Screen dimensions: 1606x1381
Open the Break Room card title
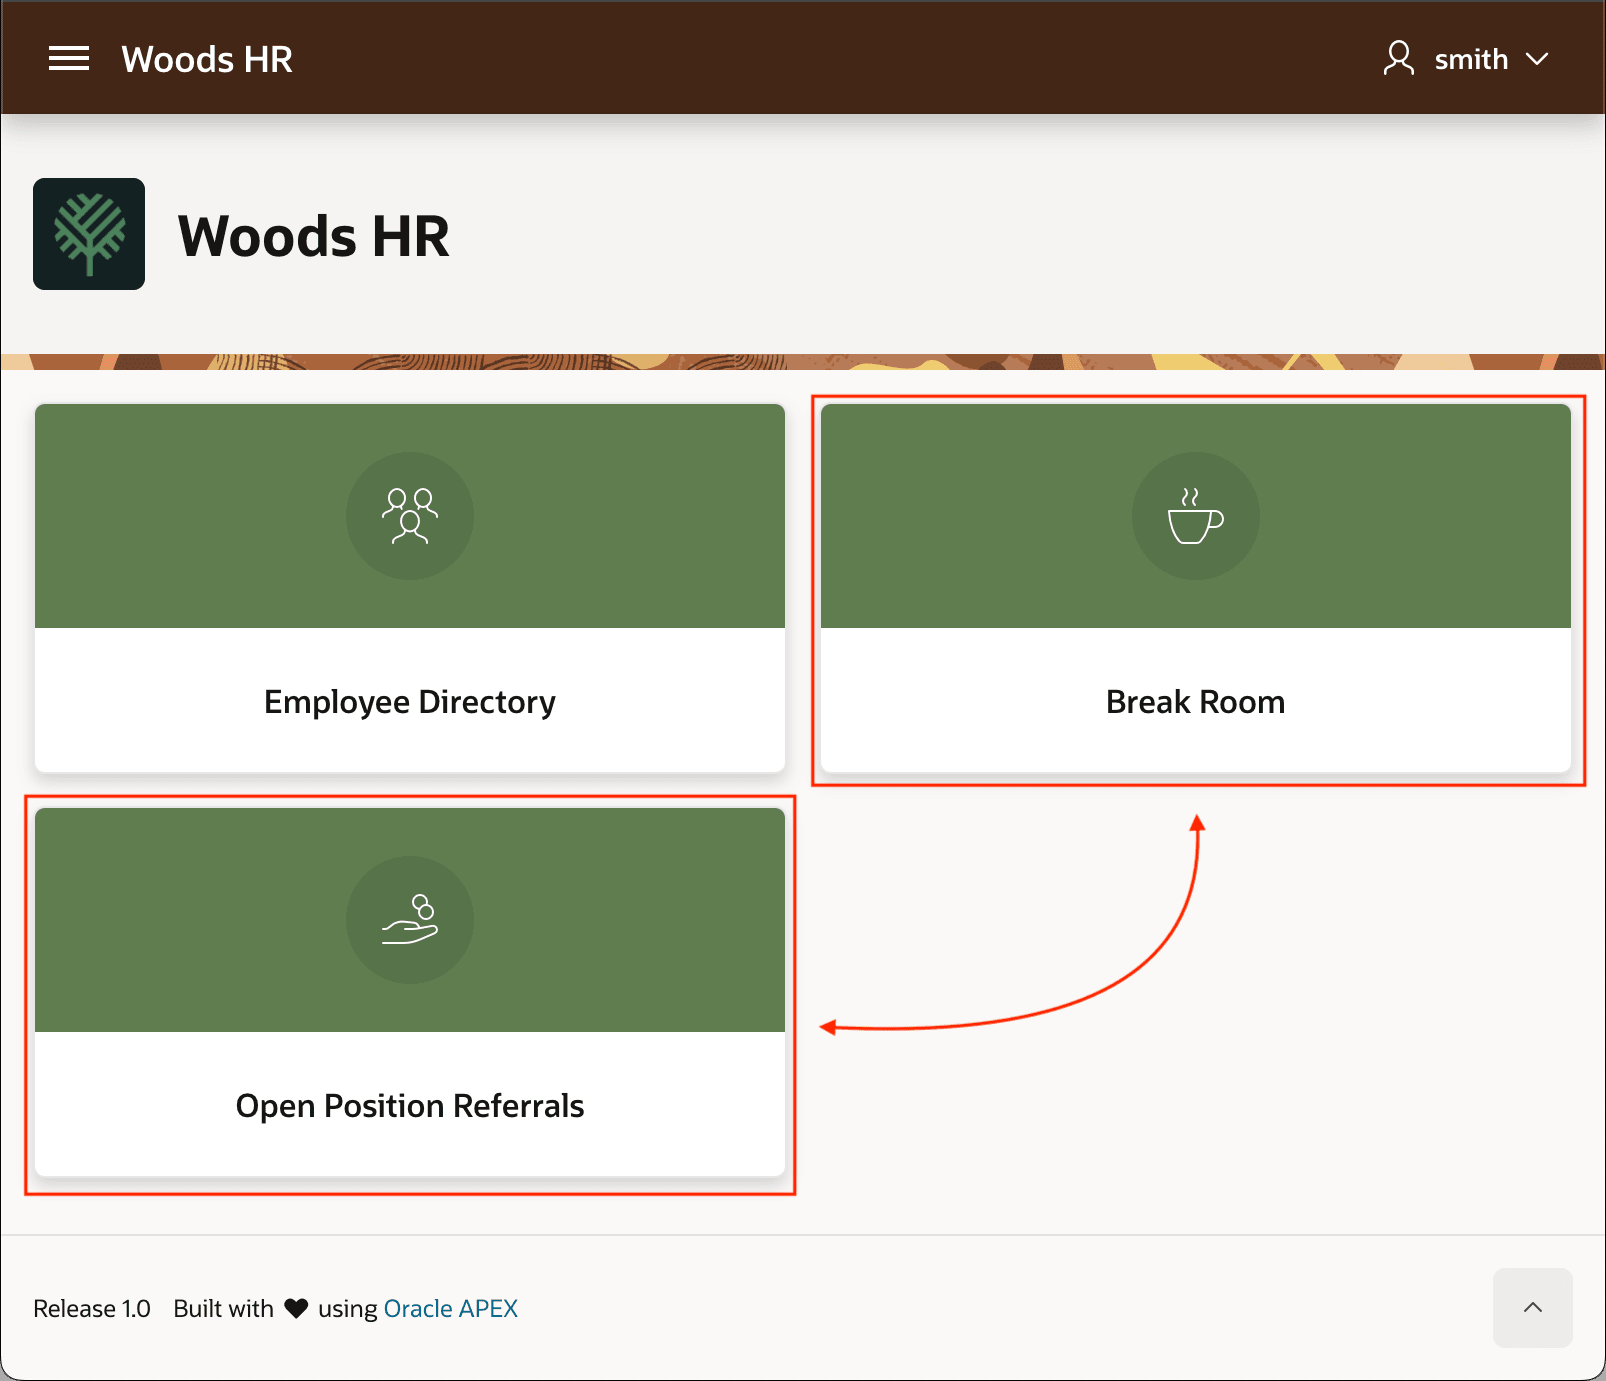pyautogui.click(x=1196, y=702)
